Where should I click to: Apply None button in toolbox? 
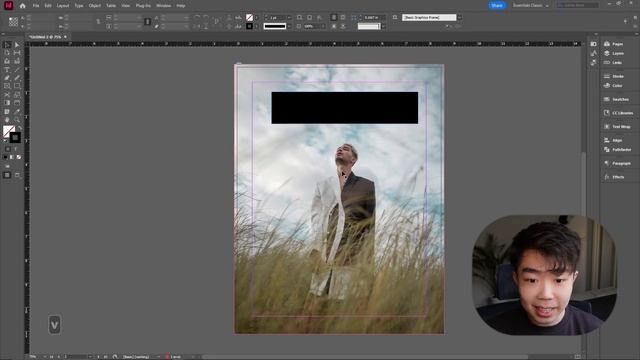18,157
